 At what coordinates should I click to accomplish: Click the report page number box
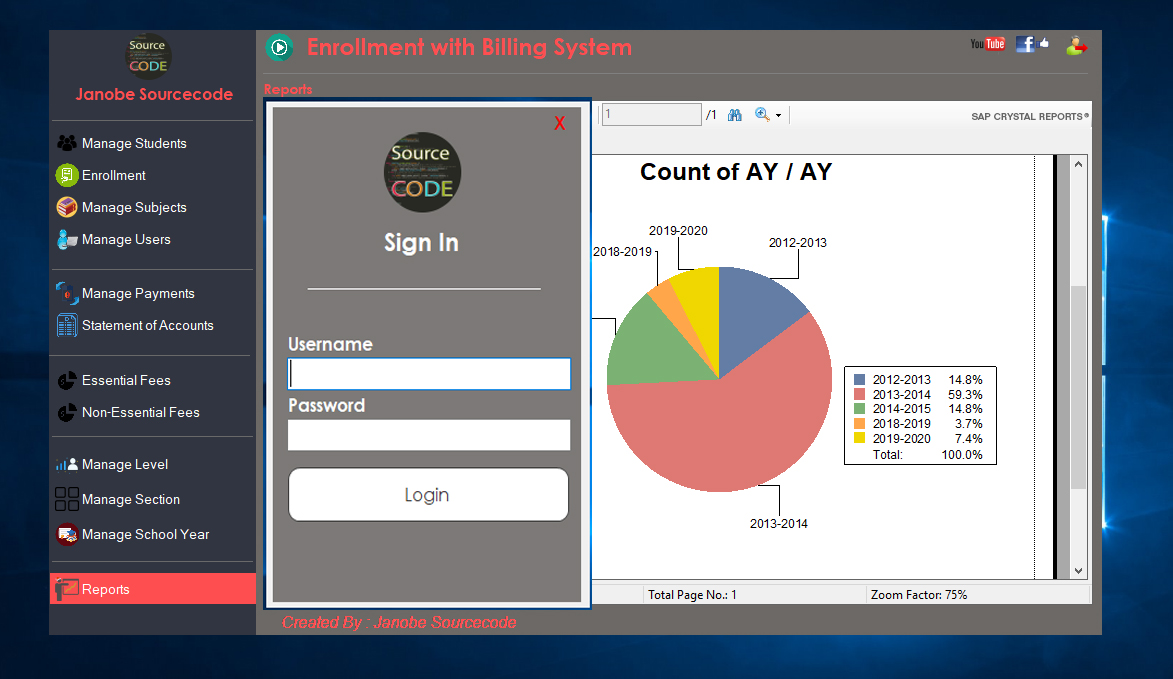(x=651, y=115)
